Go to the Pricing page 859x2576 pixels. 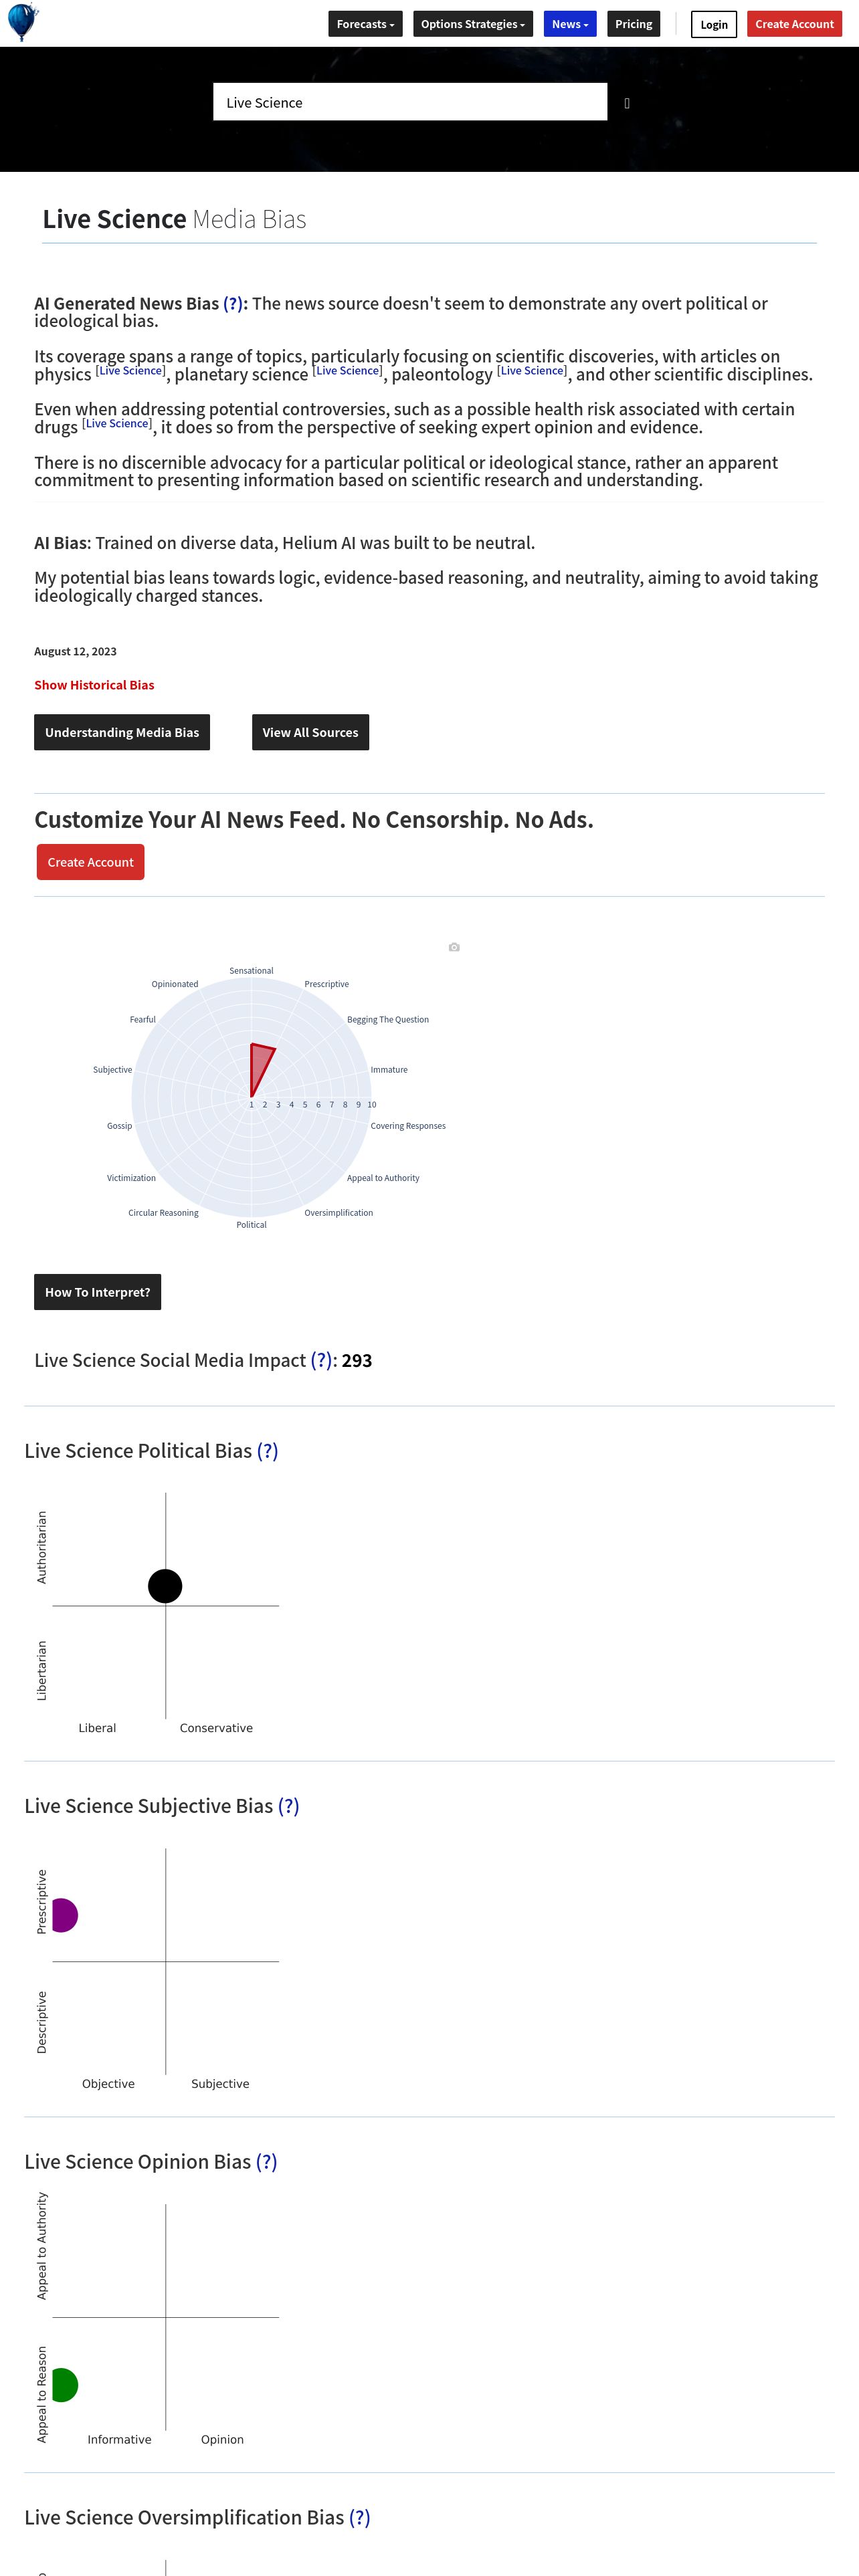point(633,24)
